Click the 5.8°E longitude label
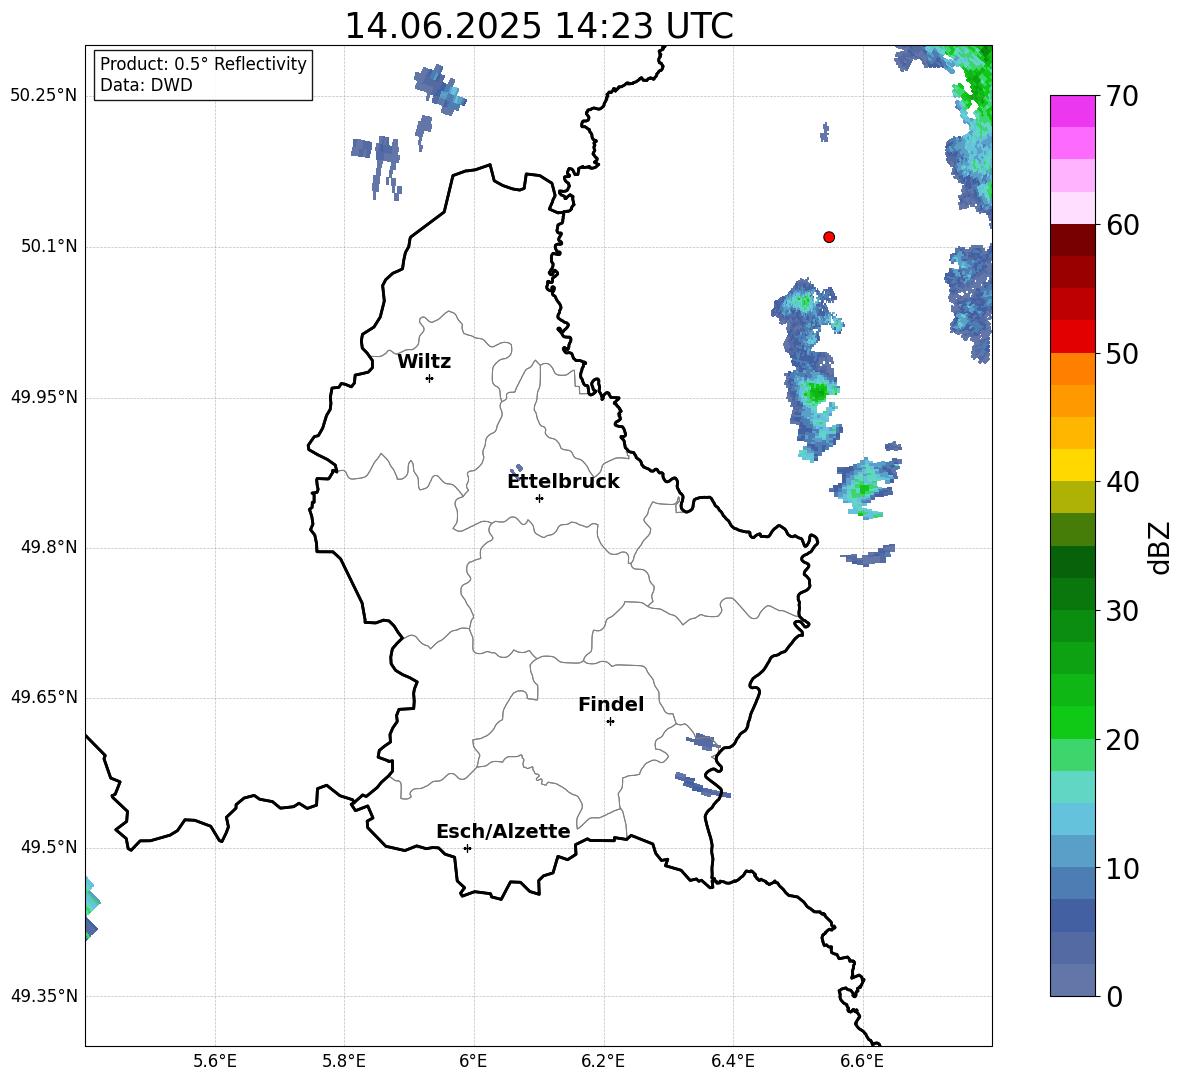 tap(344, 1061)
